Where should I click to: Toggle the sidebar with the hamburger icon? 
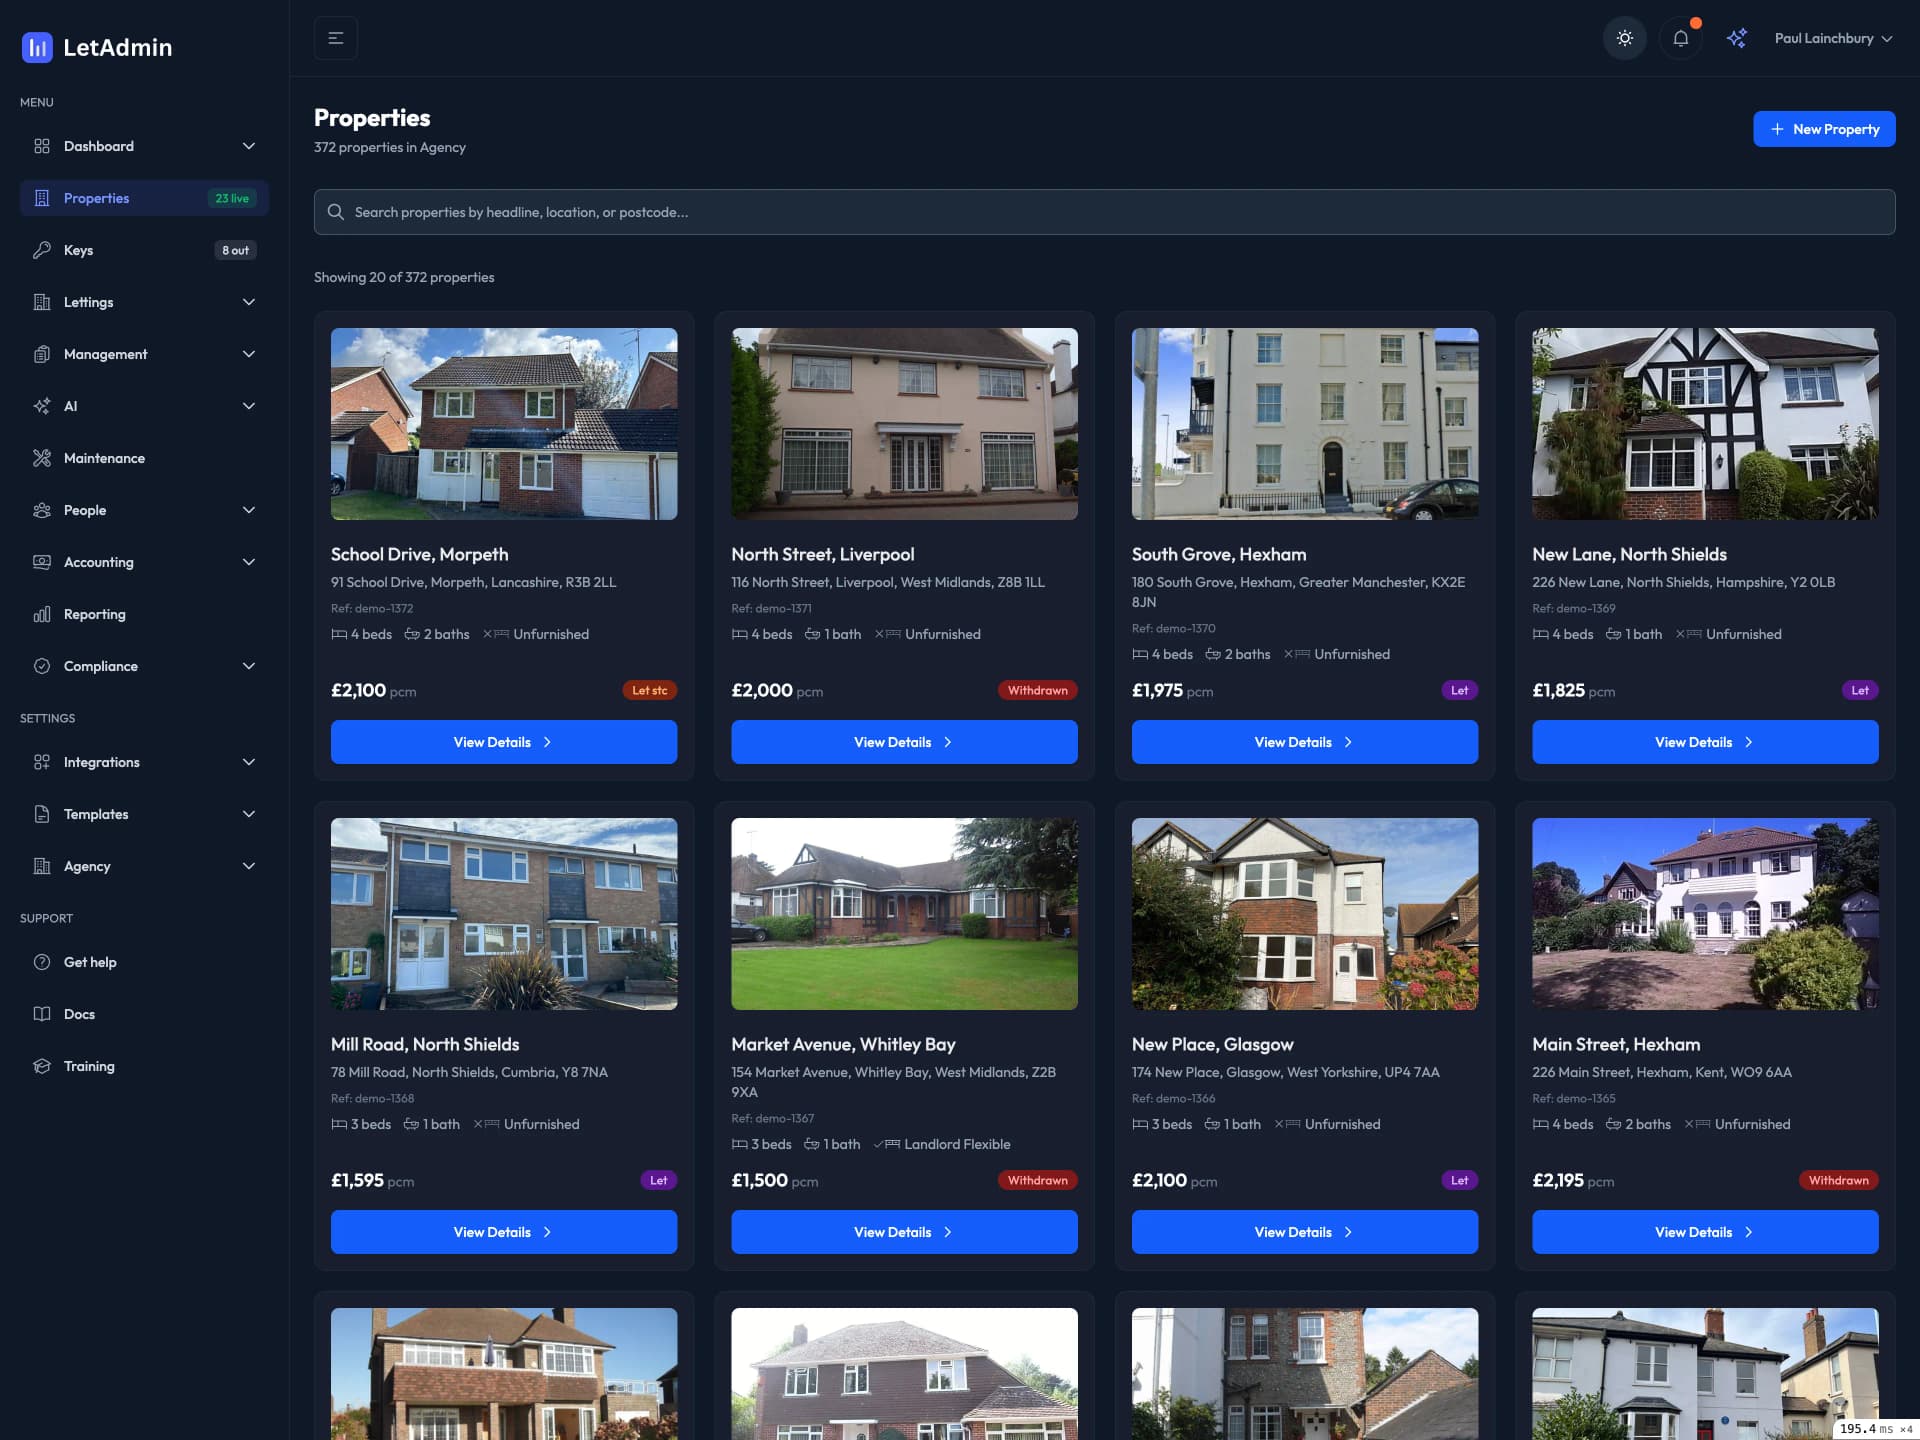335,37
